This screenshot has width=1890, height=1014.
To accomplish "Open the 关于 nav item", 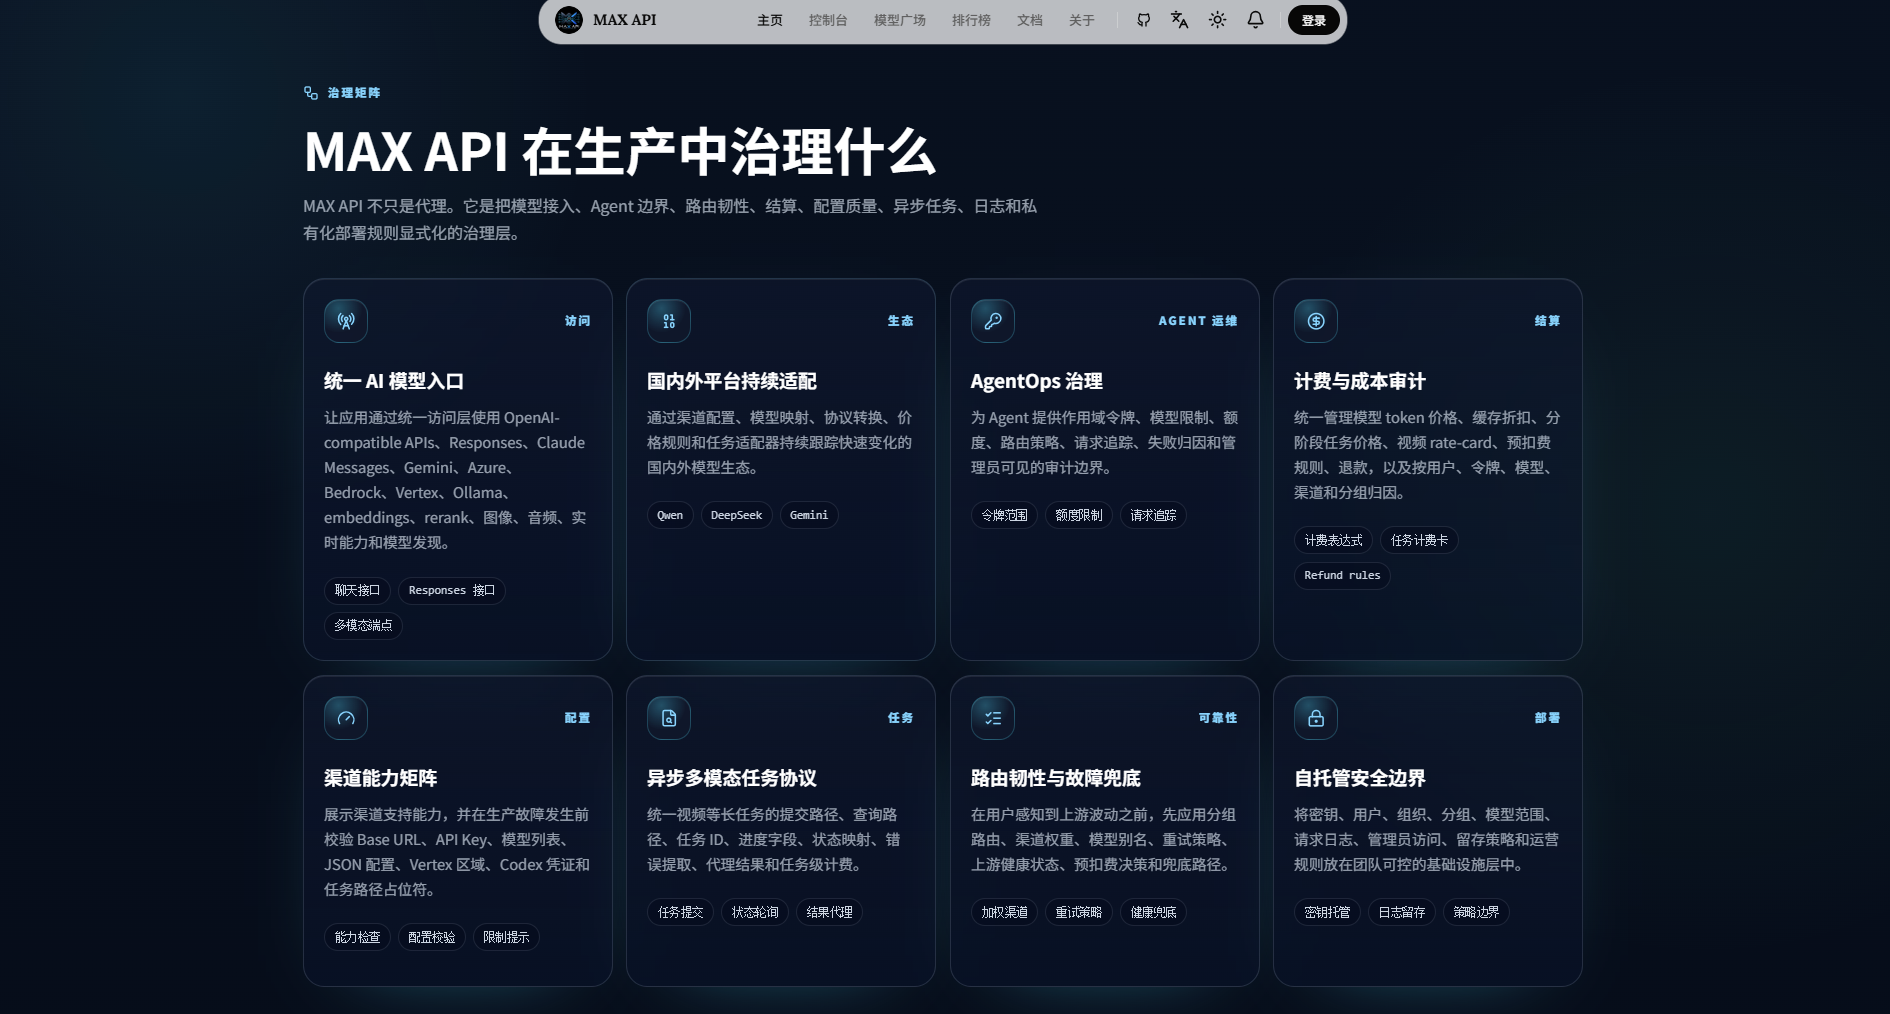I will [x=1082, y=20].
